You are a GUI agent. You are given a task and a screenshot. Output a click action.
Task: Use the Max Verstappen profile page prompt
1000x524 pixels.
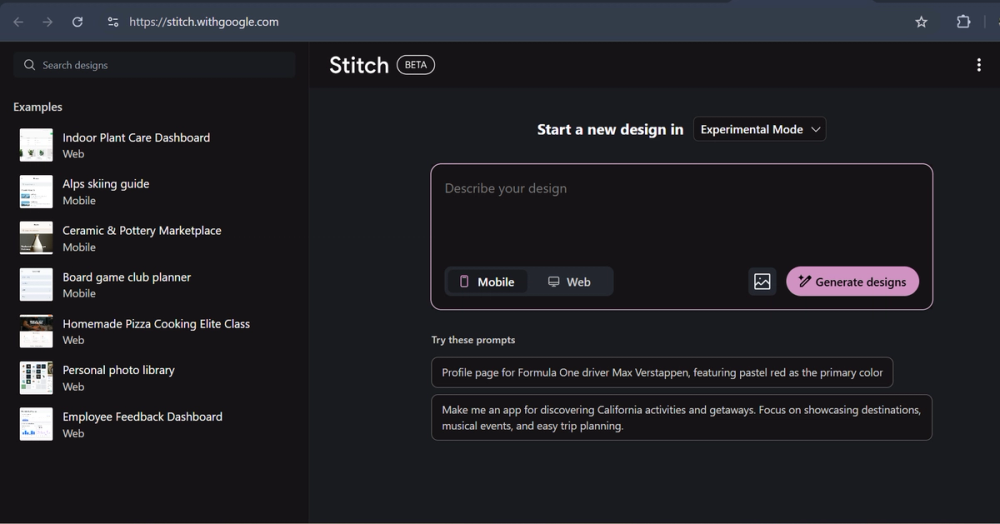pyautogui.click(x=662, y=372)
